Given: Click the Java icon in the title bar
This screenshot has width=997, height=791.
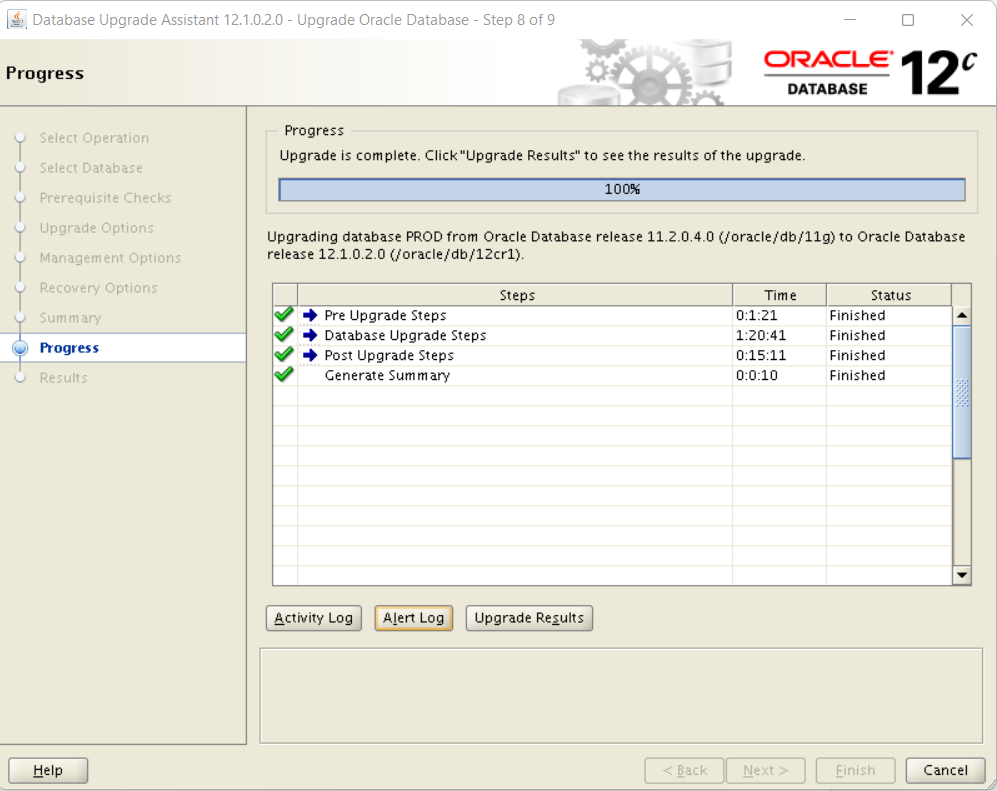Looking at the screenshot, I should tap(17, 20).
